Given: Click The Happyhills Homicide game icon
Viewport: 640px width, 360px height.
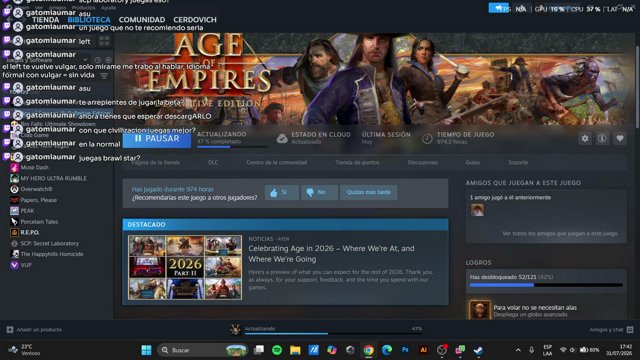Looking at the screenshot, I should pos(14,254).
